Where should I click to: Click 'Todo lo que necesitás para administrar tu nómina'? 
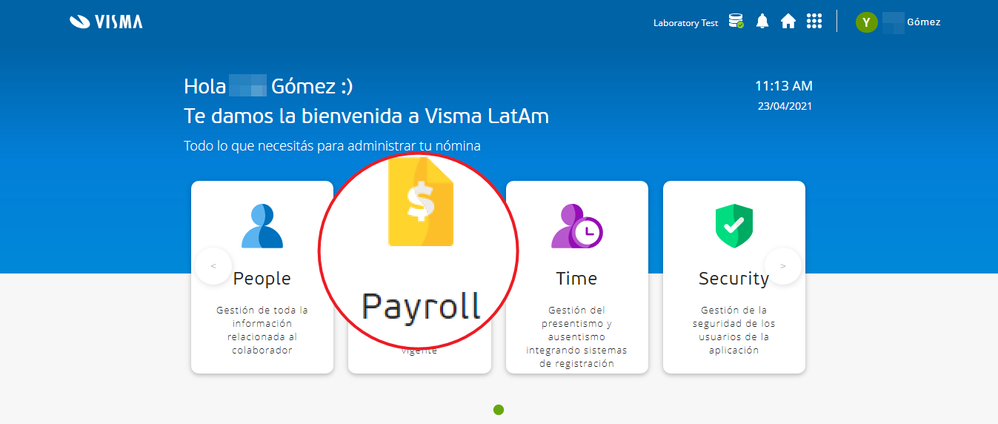[332, 146]
